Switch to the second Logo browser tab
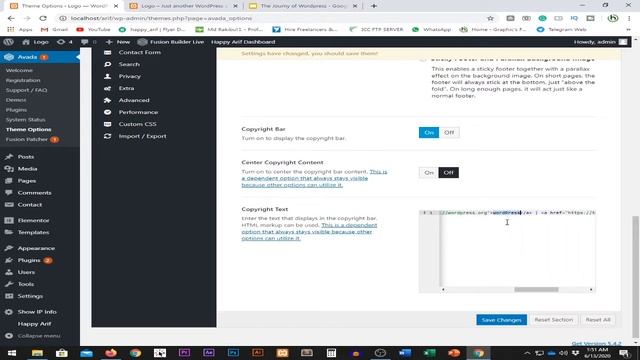This screenshot has height=360, width=640. pyautogui.click(x=183, y=6)
